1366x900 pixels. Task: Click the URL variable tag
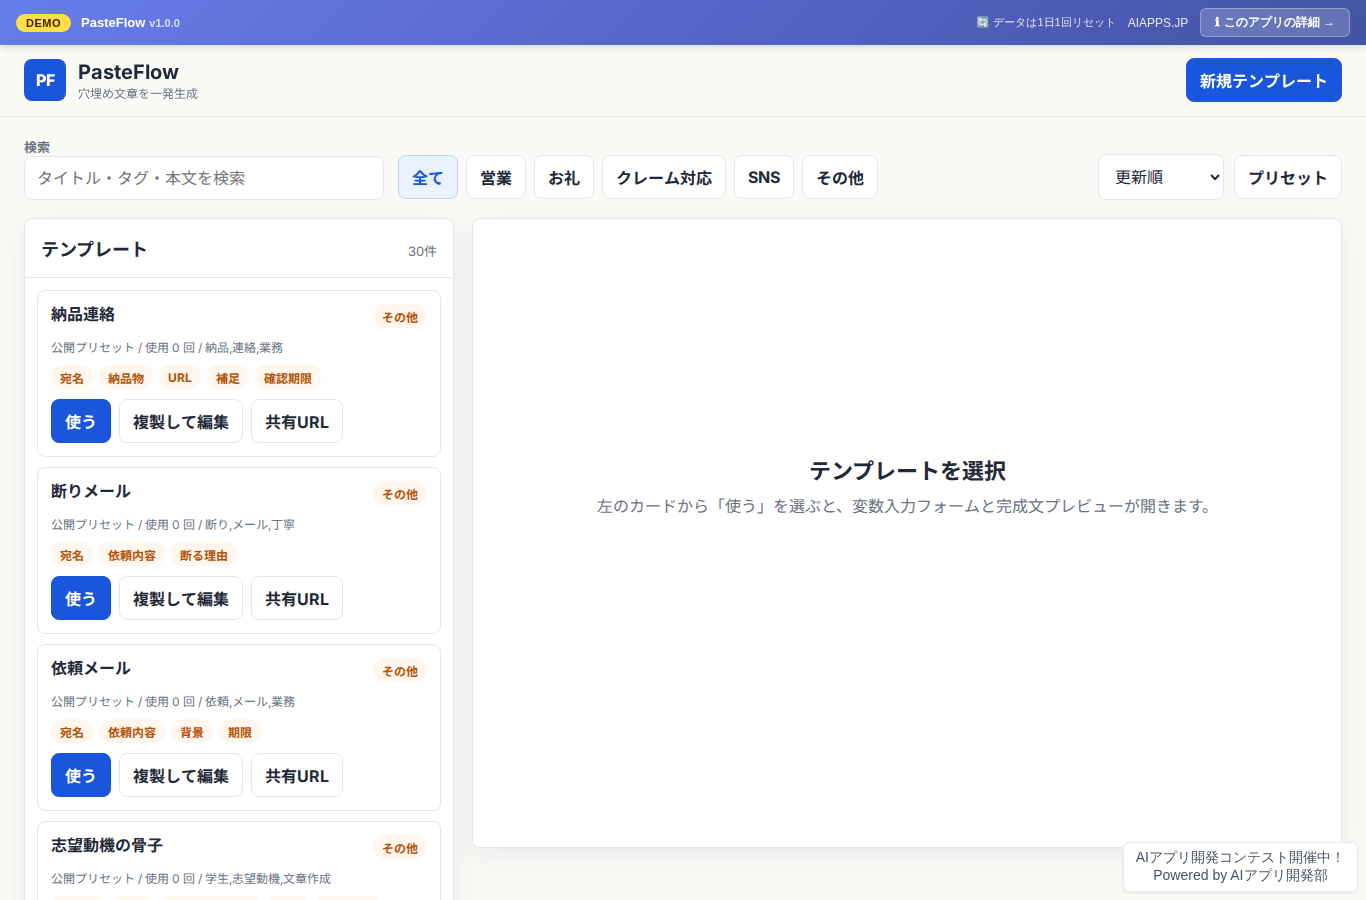(180, 378)
